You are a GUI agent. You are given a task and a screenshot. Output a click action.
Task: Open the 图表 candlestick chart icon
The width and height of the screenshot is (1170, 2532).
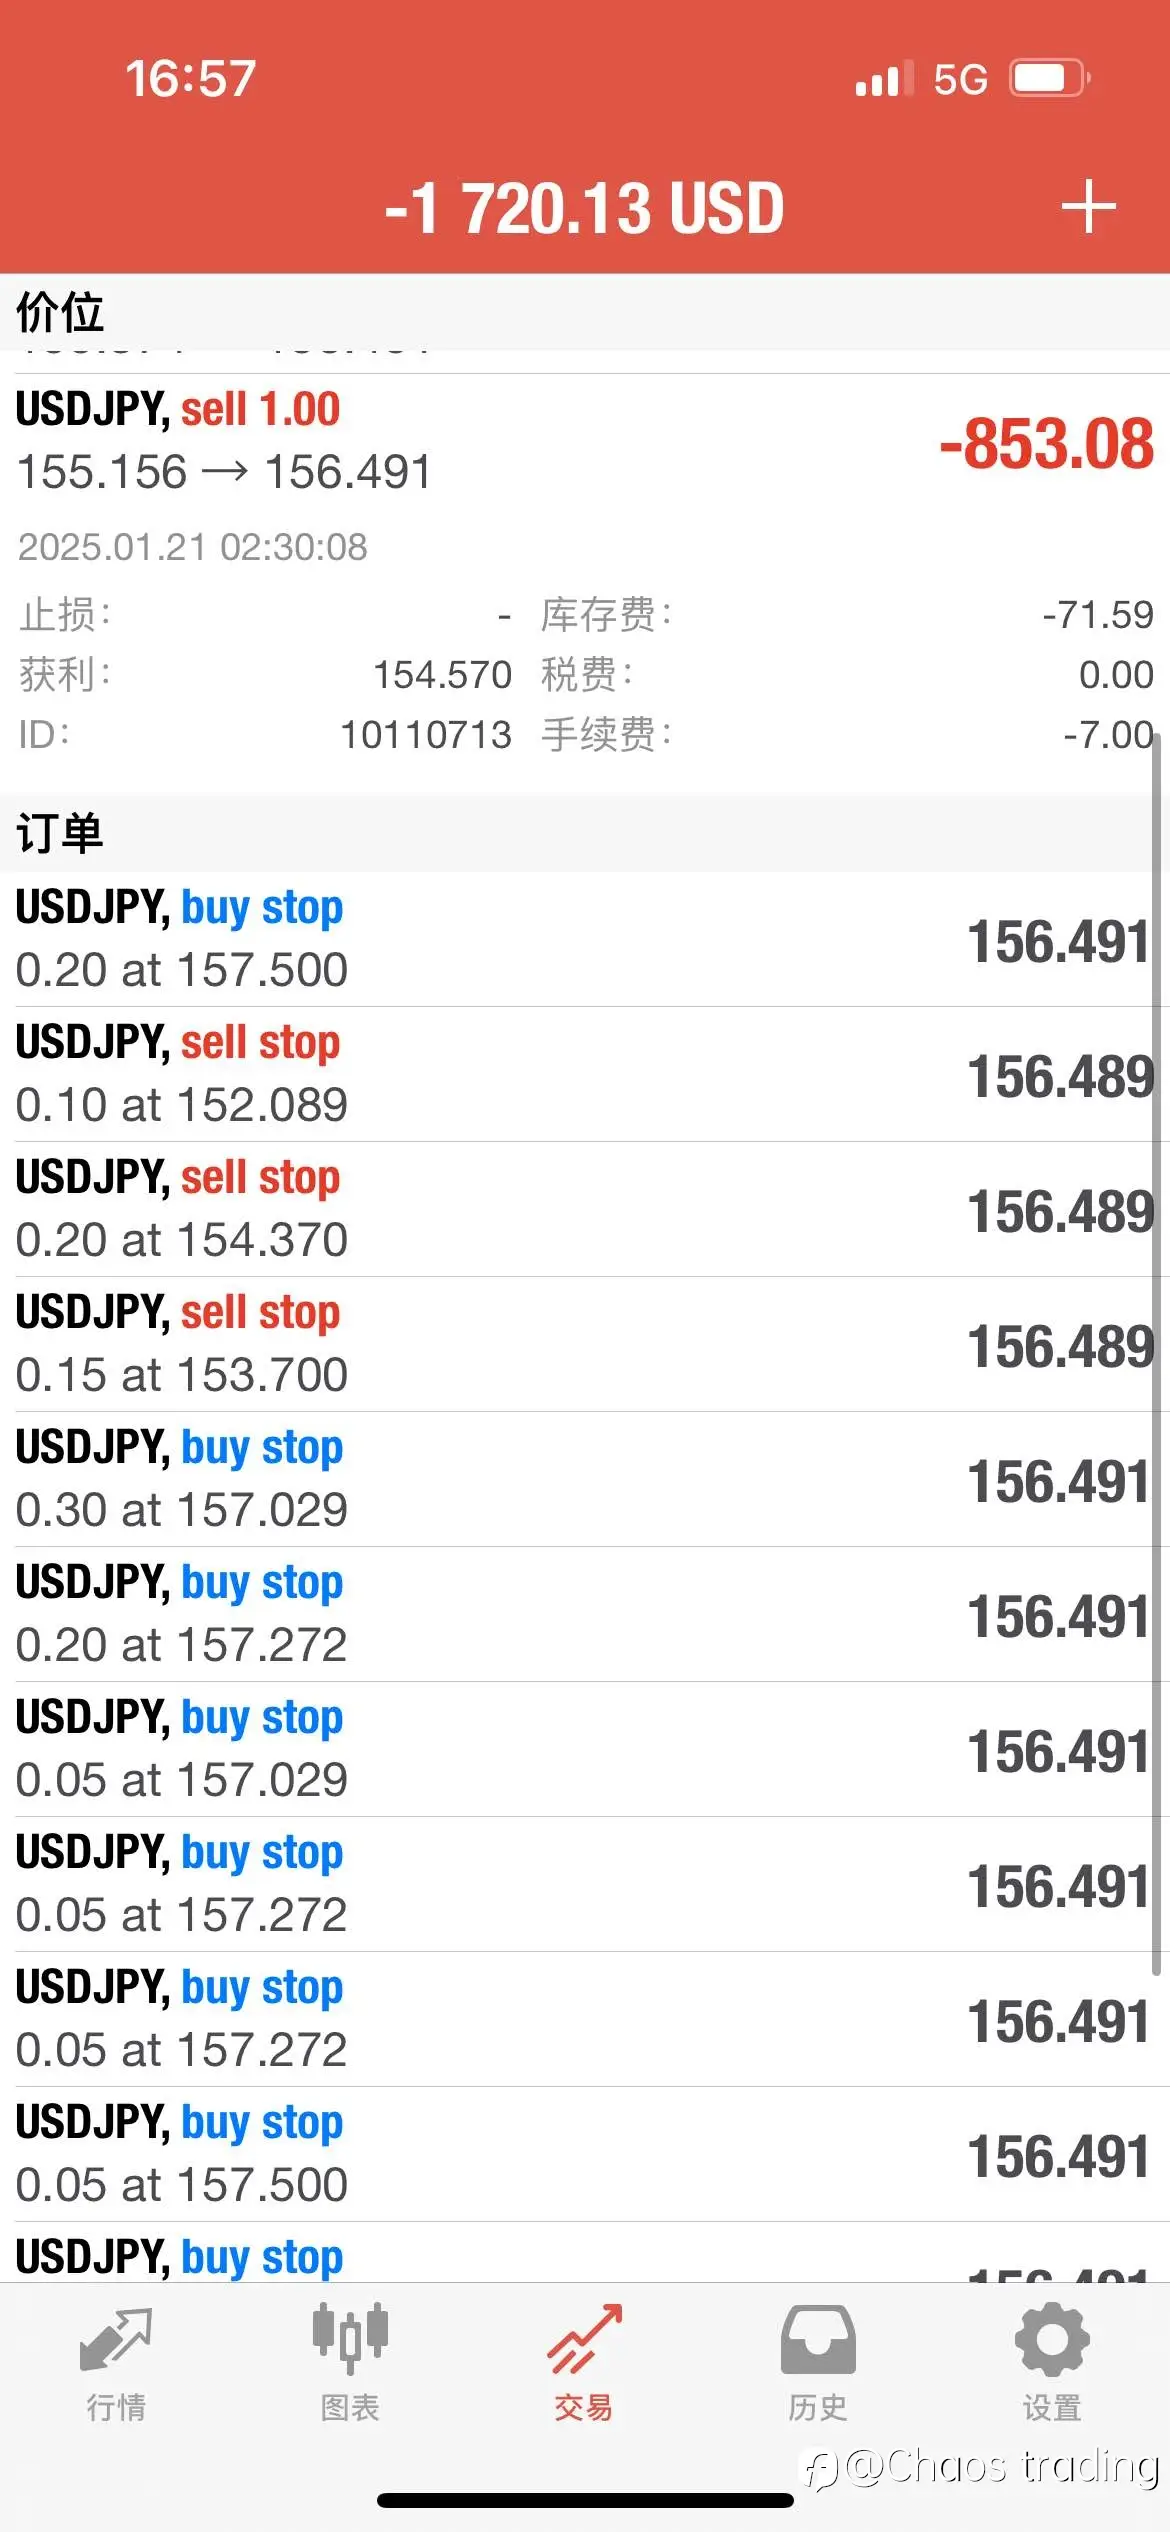(x=350, y=2338)
